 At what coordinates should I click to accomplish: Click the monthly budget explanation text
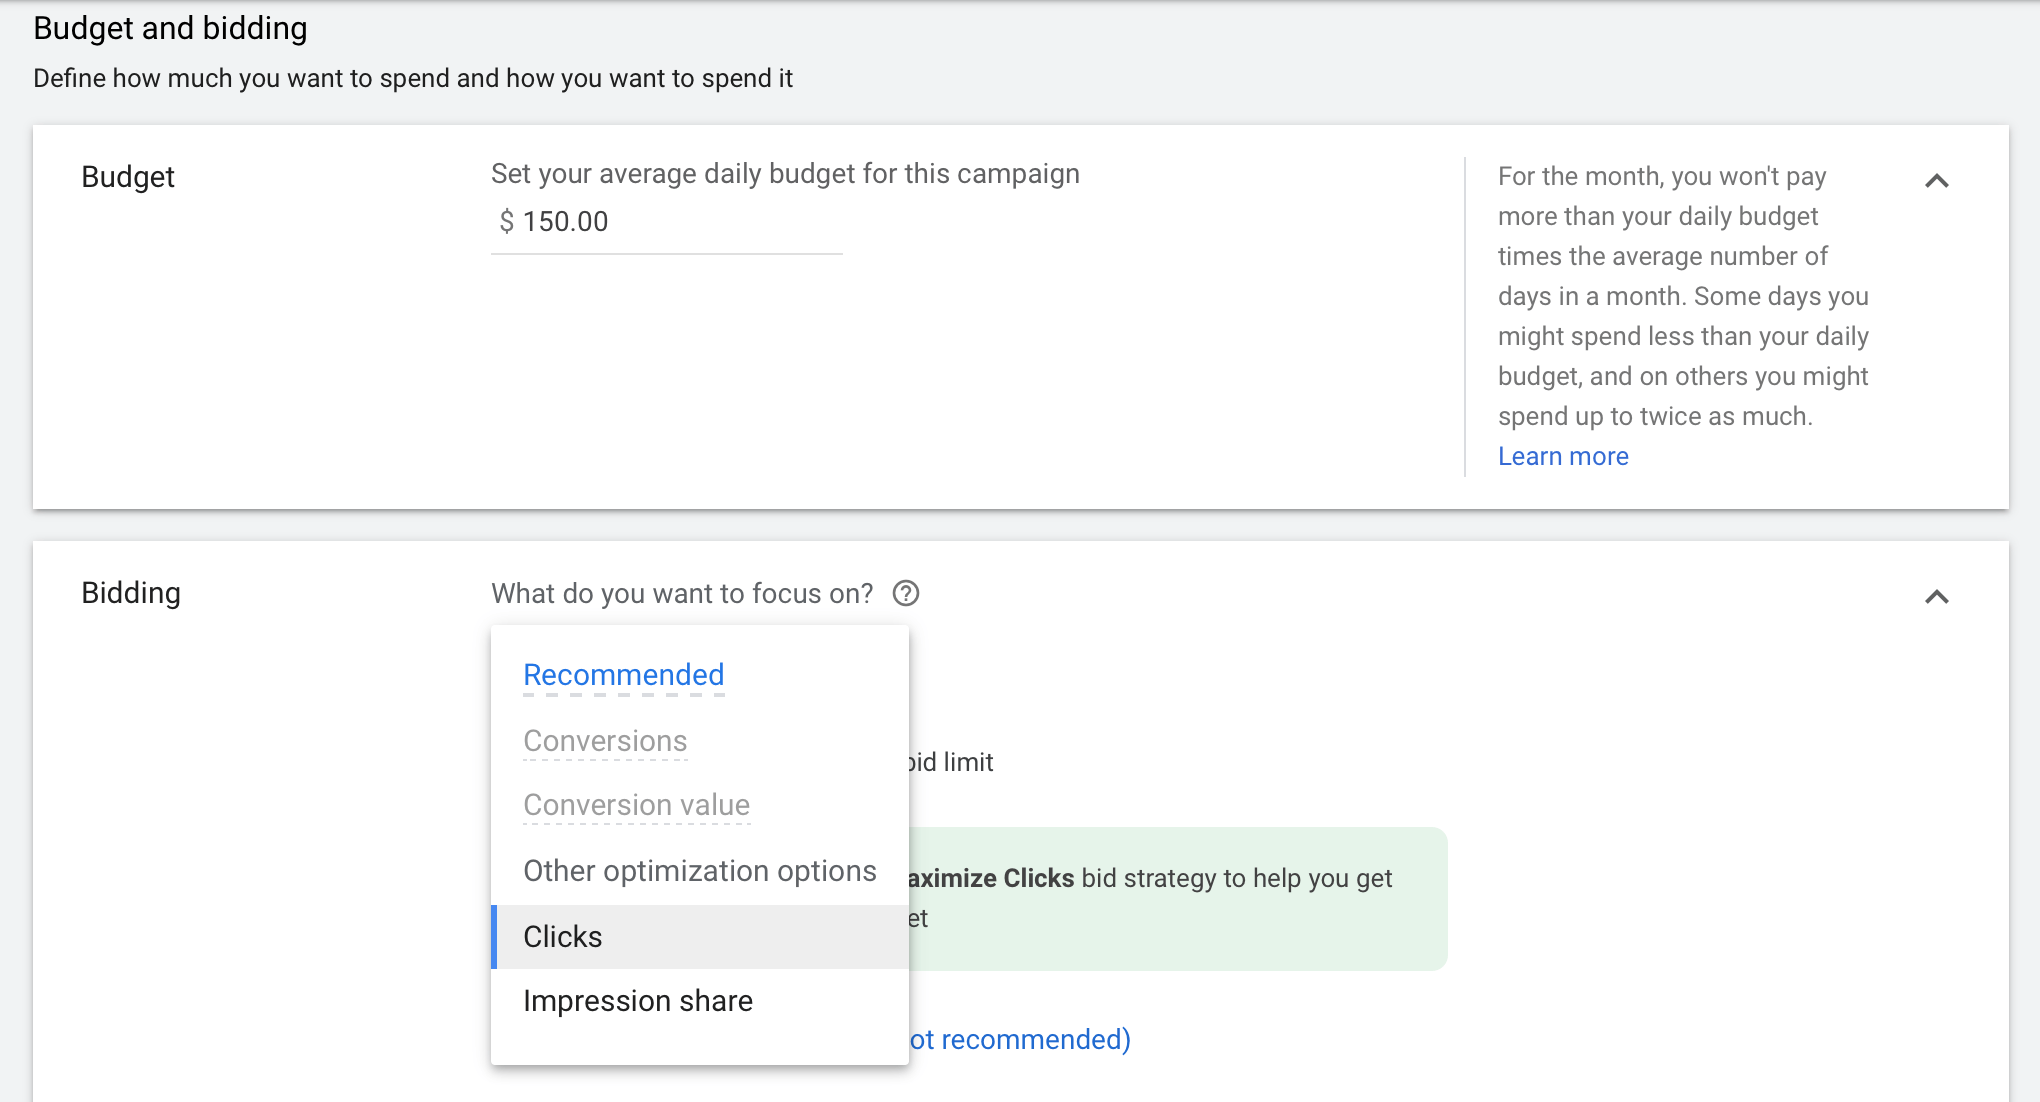pos(1682,296)
